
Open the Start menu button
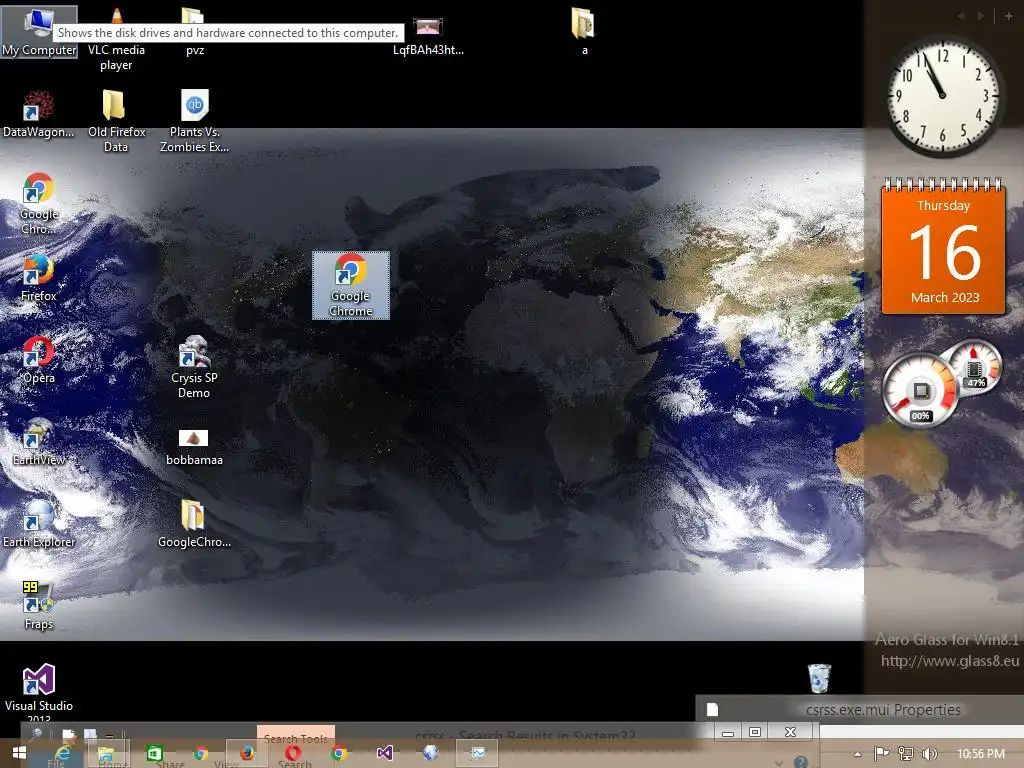point(19,753)
